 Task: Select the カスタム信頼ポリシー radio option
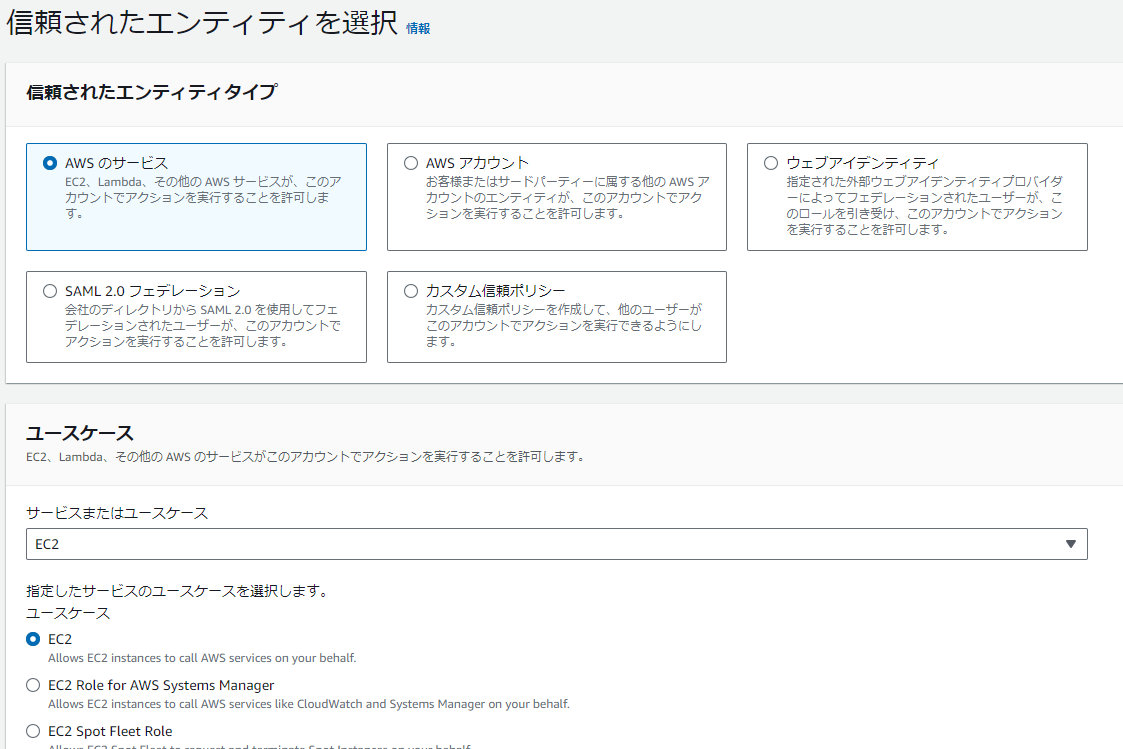coord(410,291)
